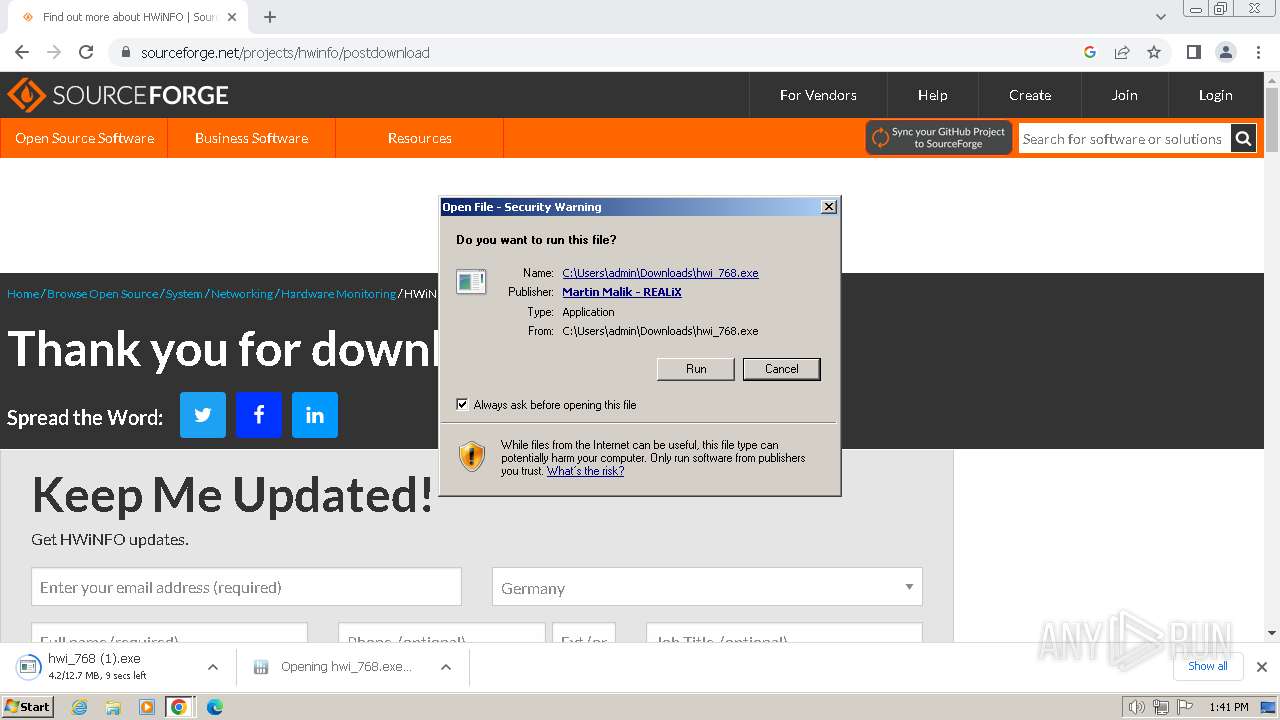The image size is (1280, 720).
Task: View the site padlock information
Action: pyautogui.click(x=125, y=52)
